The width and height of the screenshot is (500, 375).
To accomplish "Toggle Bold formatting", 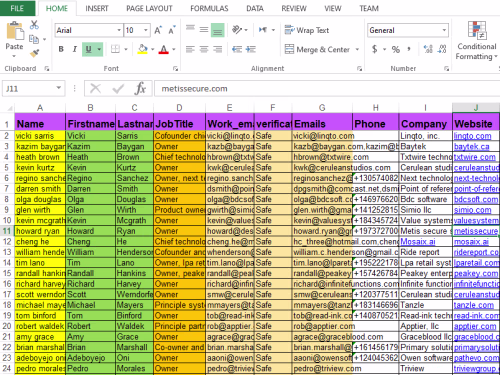I will (61, 49).
